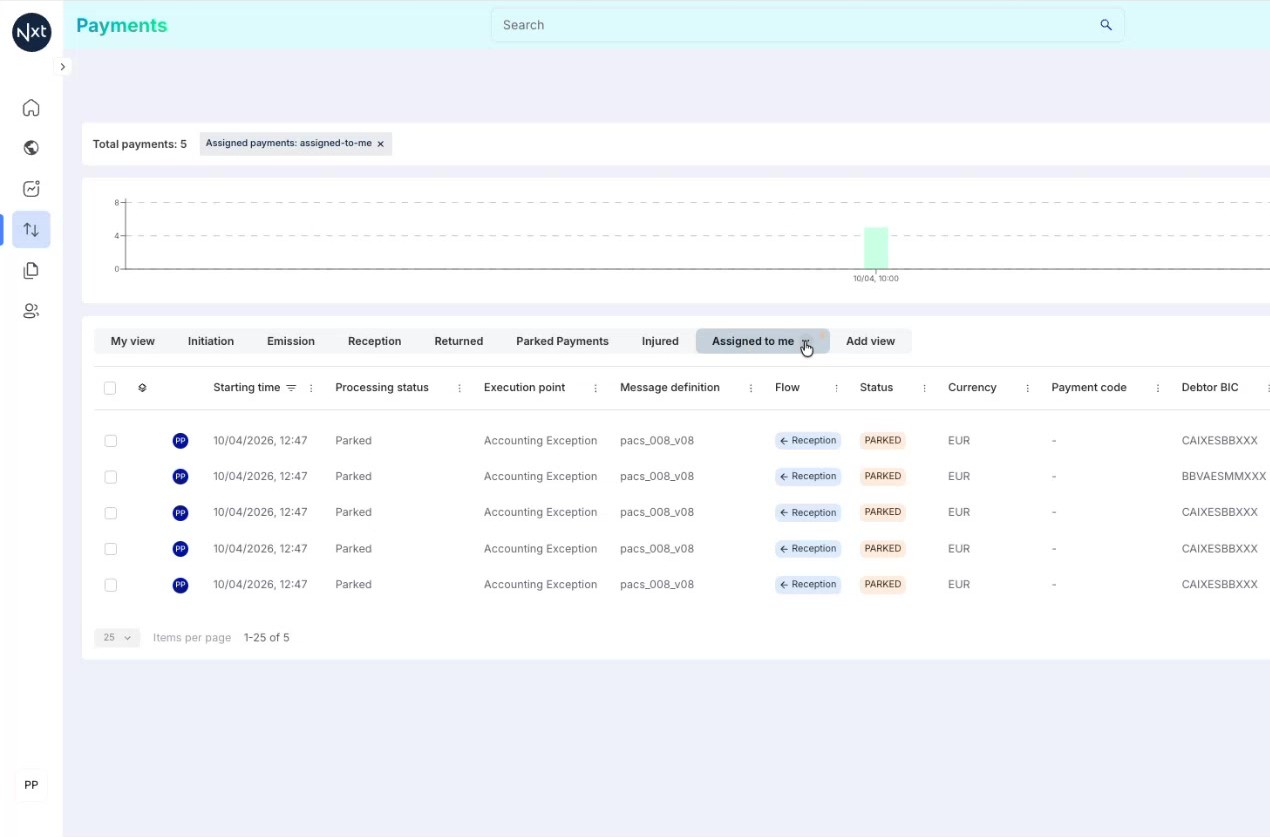
Task: Check the BBVAESMMXXX payment row checkbox
Action: pyautogui.click(x=111, y=477)
